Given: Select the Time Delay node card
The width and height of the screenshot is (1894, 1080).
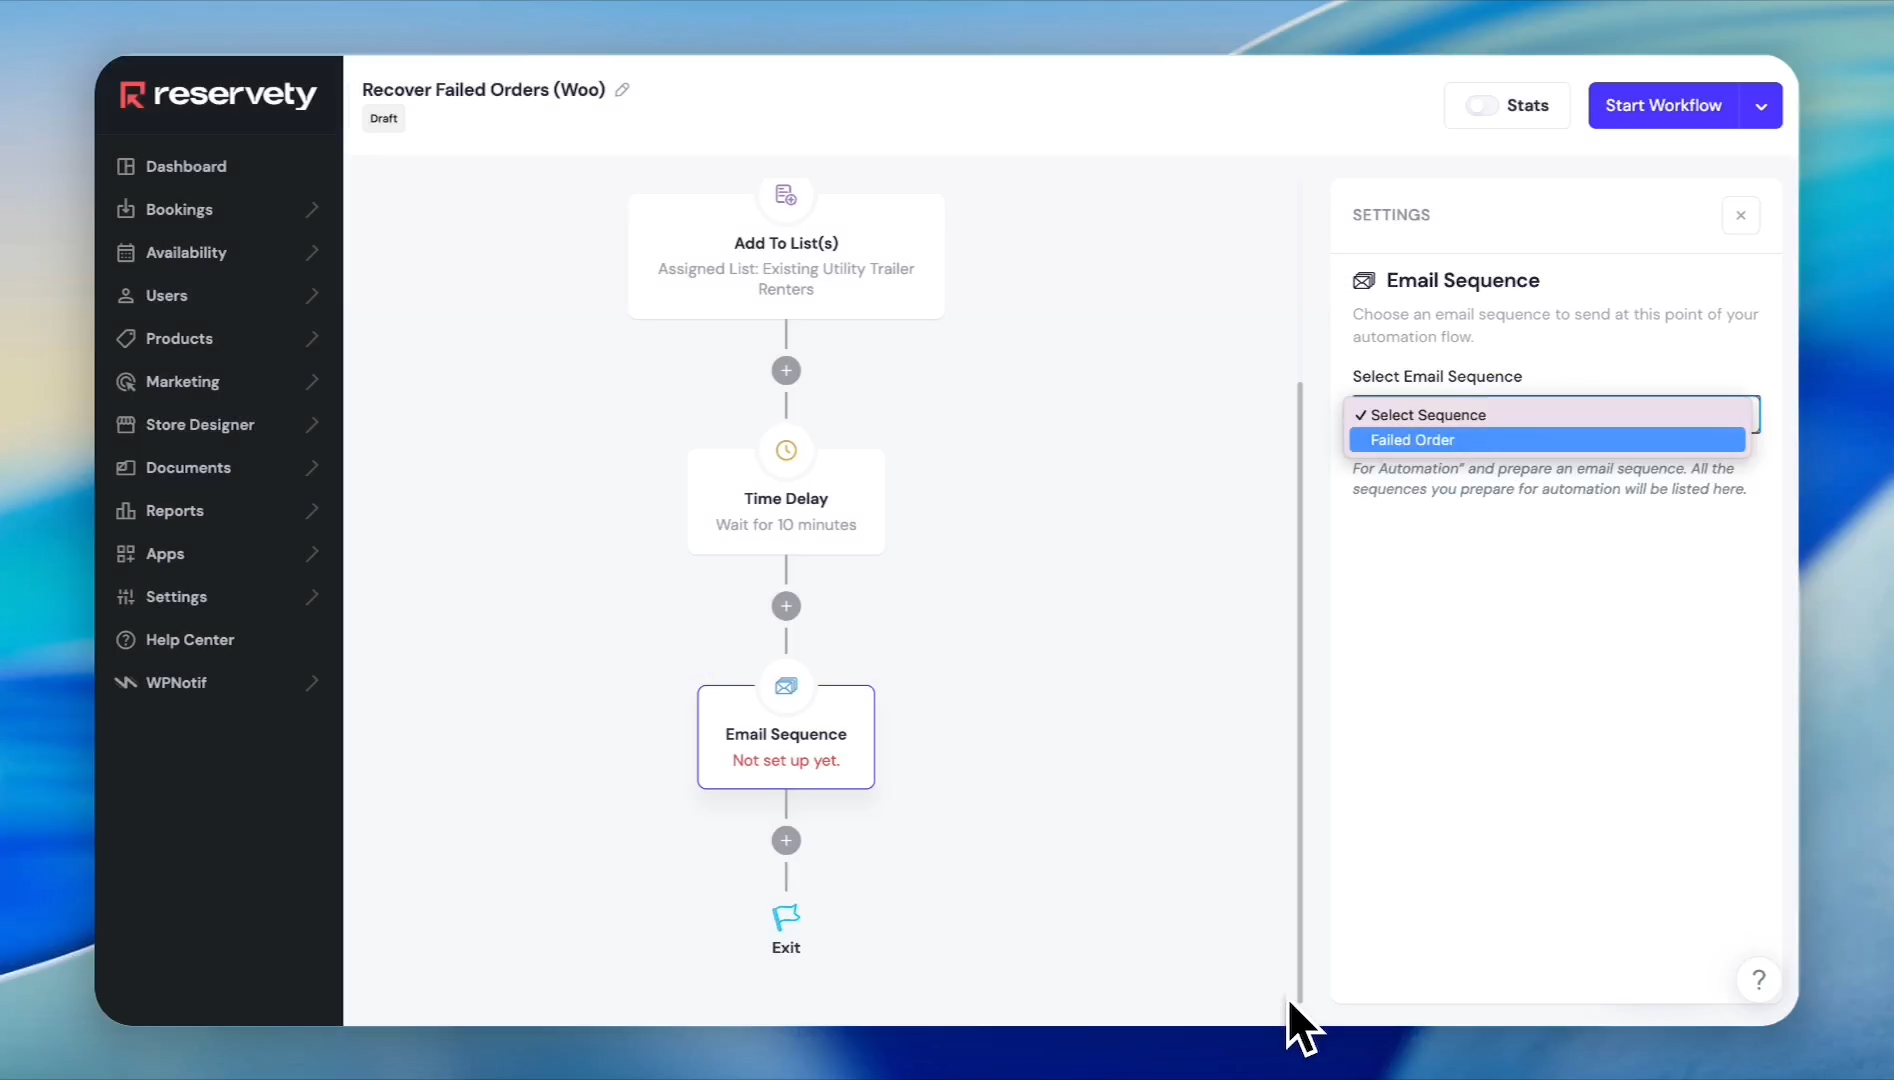Looking at the screenshot, I should tap(786, 501).
